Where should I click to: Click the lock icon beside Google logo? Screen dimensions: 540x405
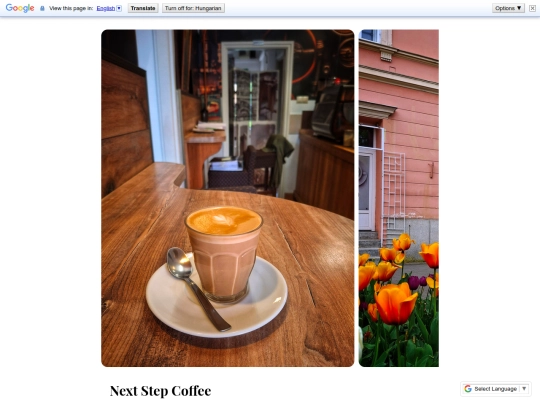point(42,8)
